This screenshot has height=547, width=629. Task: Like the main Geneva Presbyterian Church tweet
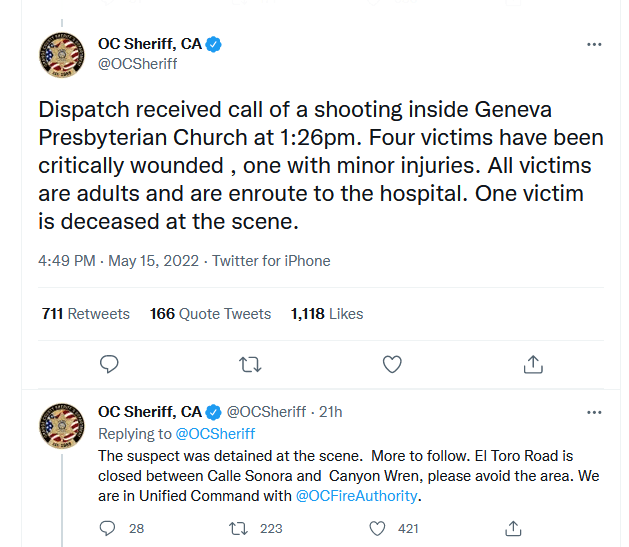pos(392,364)
